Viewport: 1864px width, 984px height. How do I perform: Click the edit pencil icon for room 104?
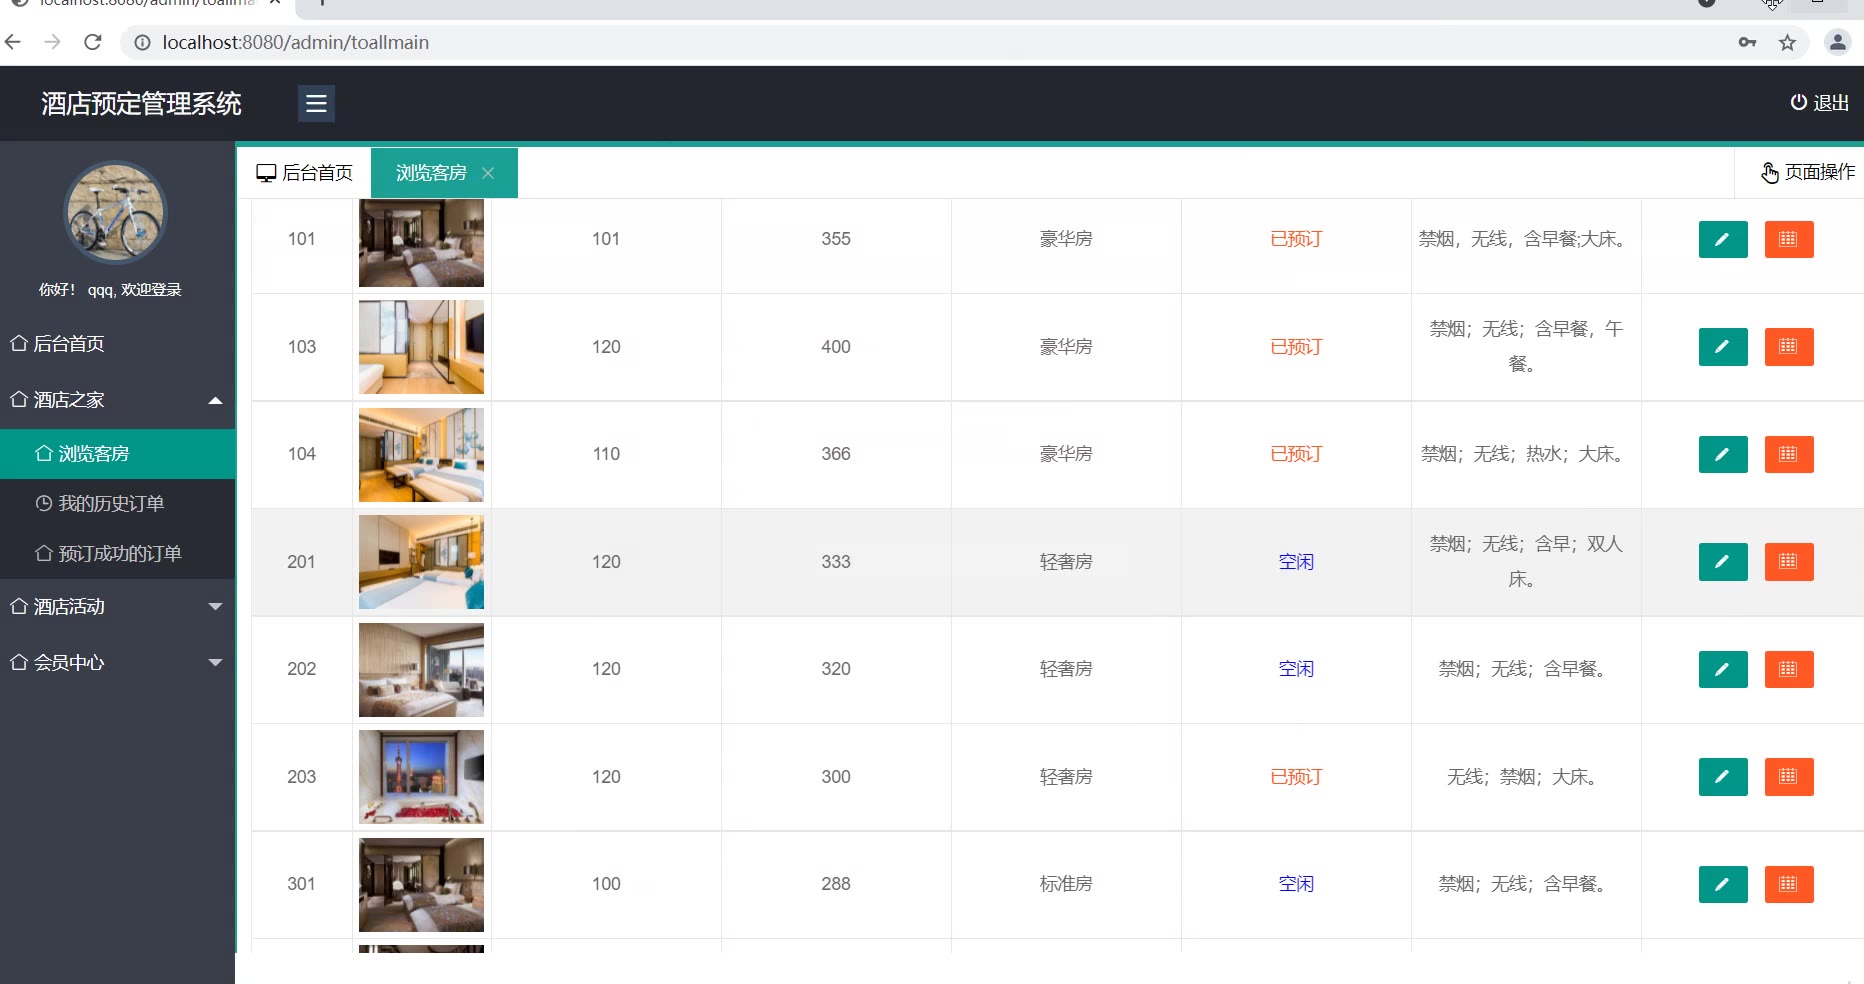[x=1722, y=454]
